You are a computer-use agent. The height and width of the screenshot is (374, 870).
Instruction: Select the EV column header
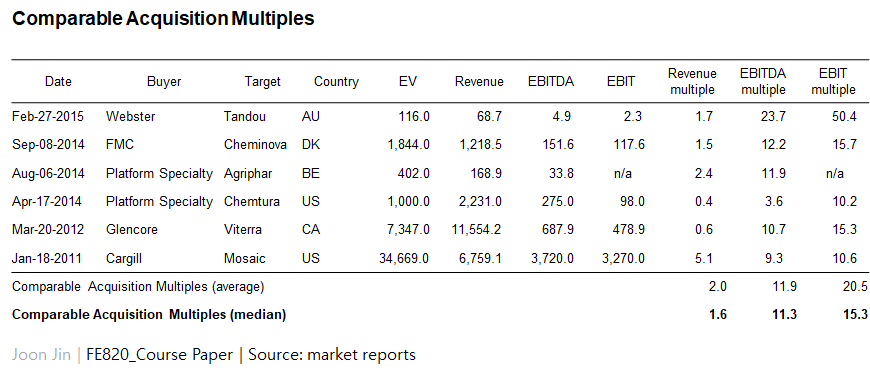[x=408, y=82]
